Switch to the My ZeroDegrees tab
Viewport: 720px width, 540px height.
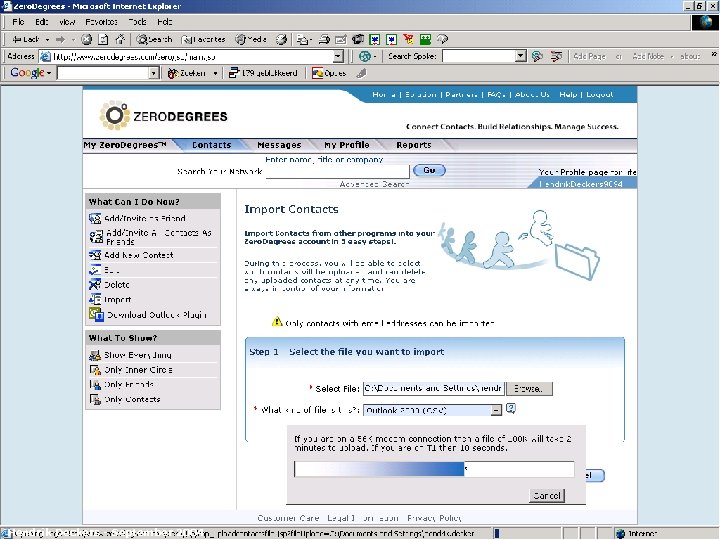[125, 145]
